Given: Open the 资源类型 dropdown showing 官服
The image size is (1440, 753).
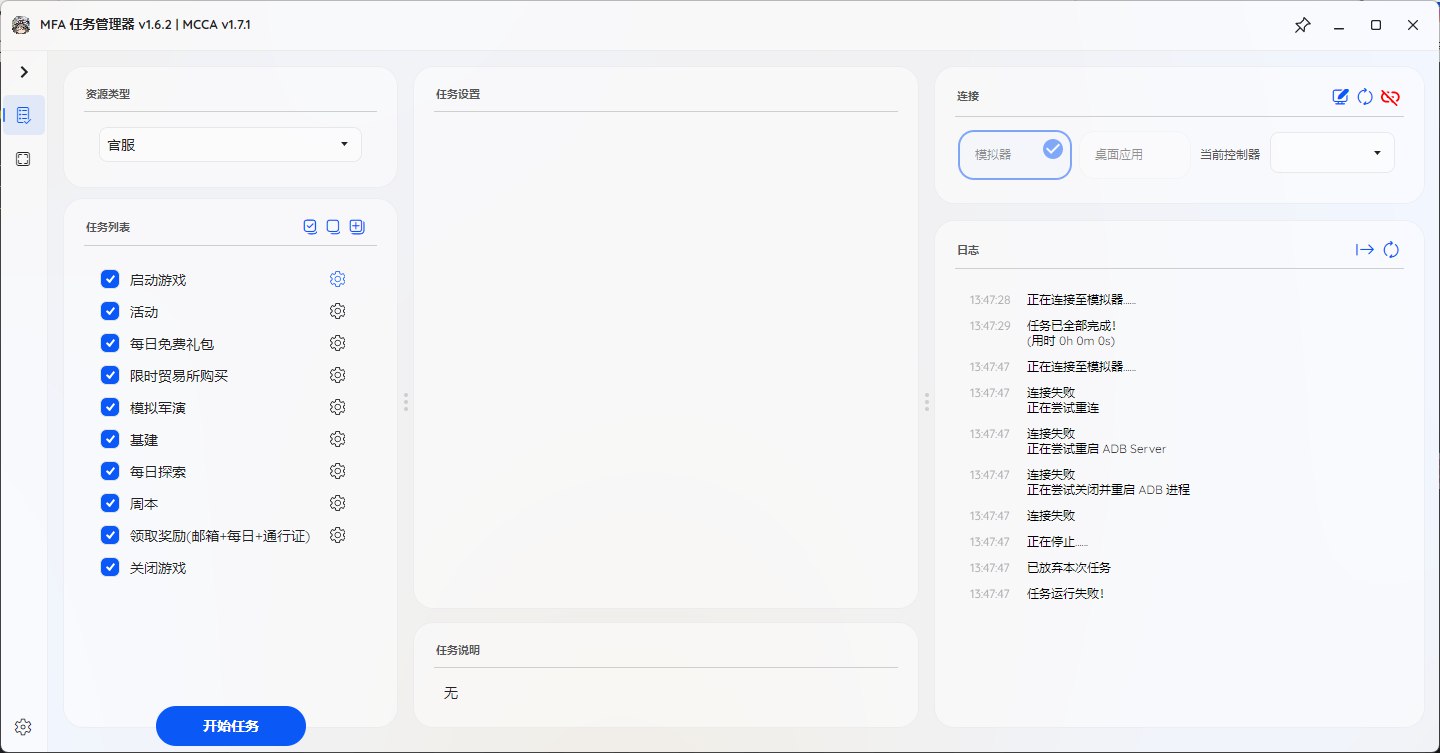Looking at the screenshot, I should coord(230,144).
